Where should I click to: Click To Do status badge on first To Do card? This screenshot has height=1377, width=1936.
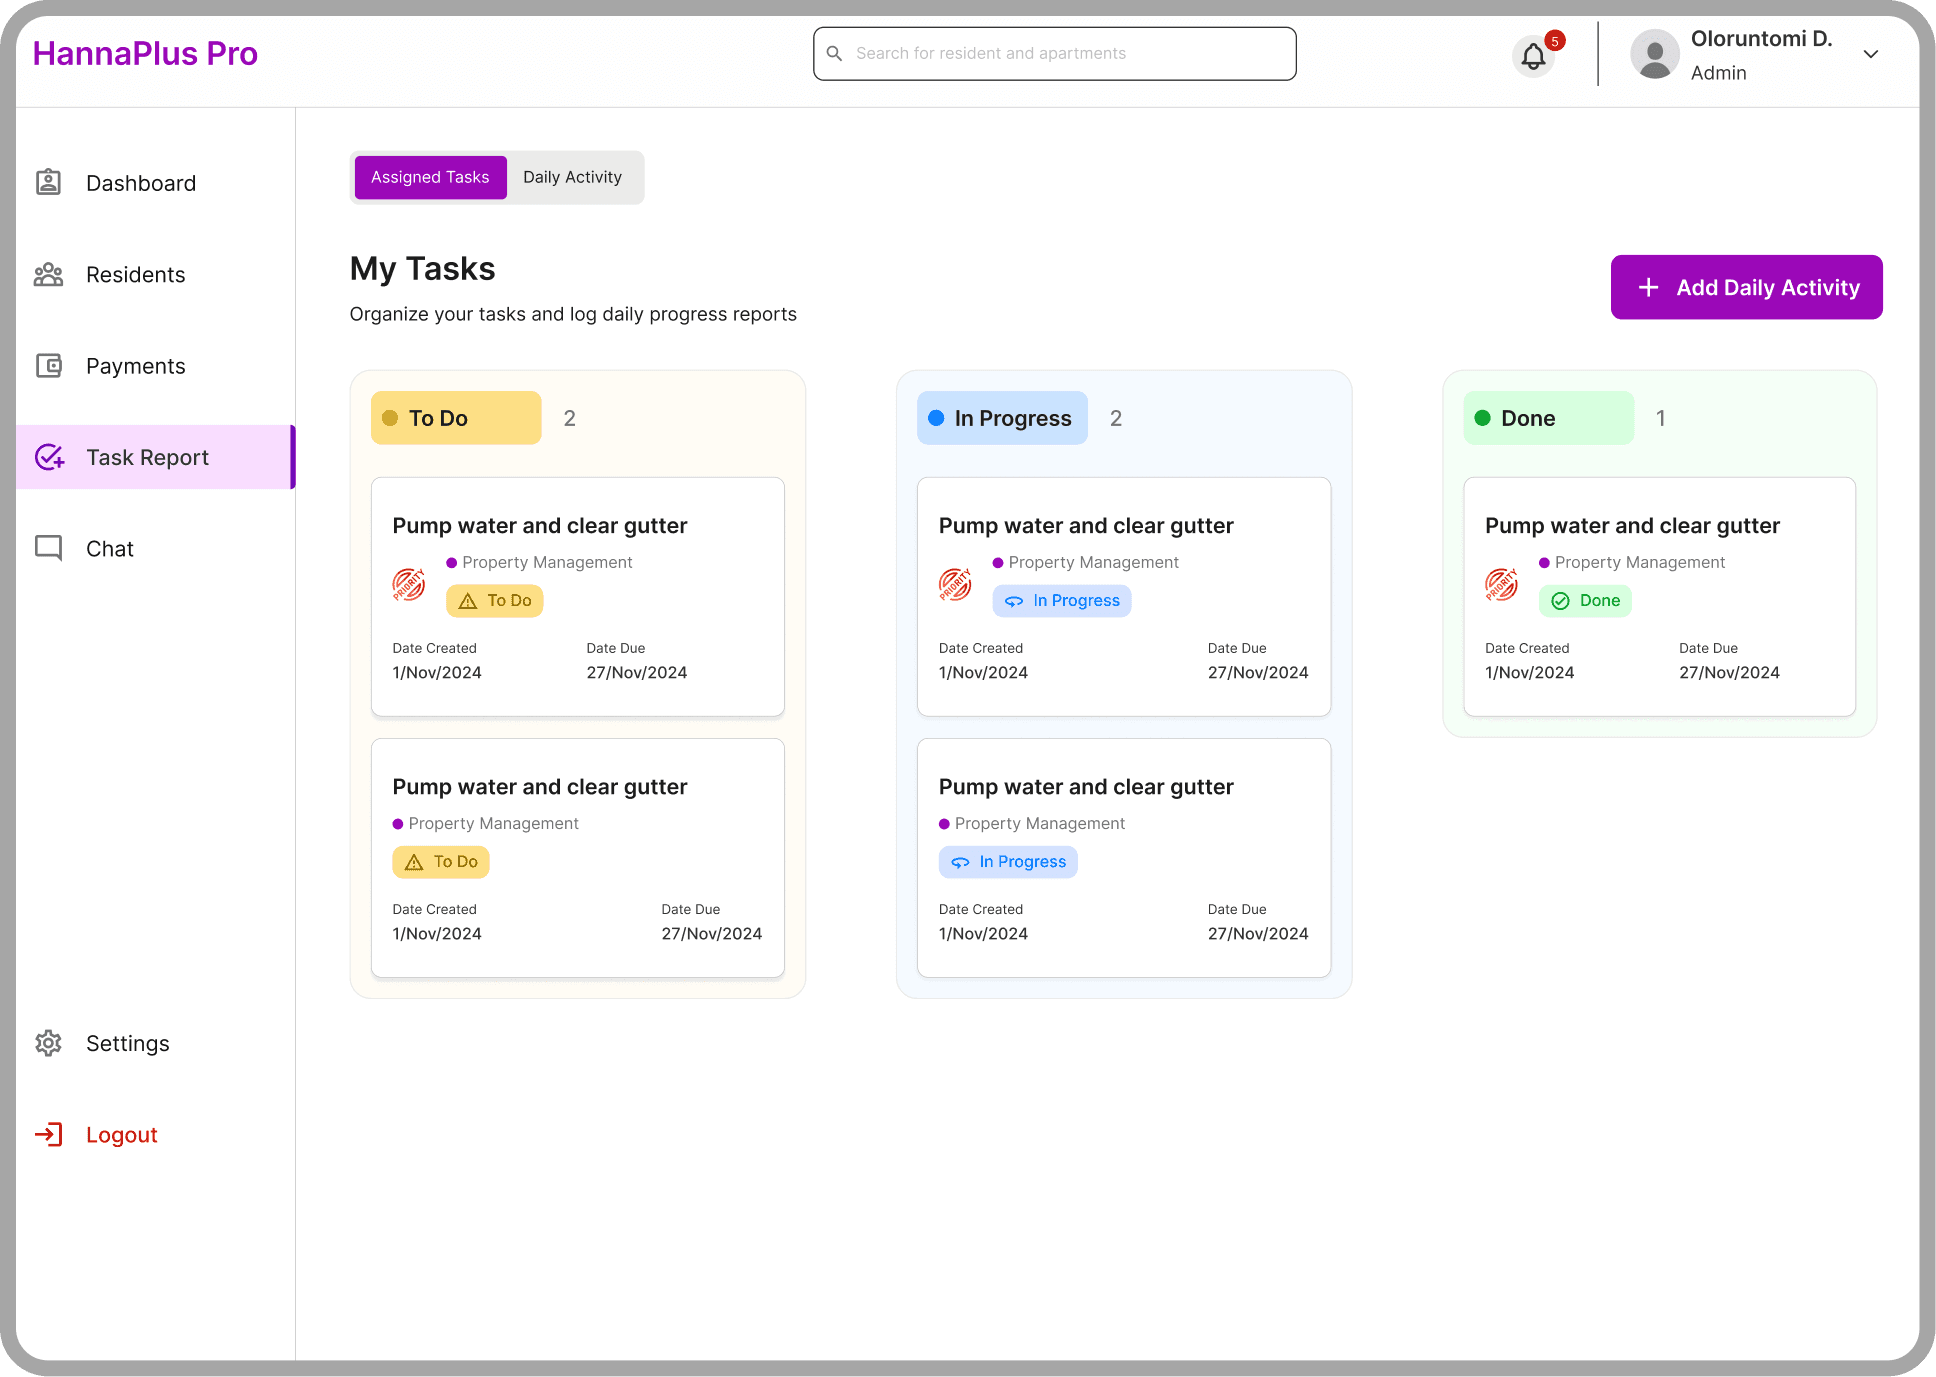495,601
